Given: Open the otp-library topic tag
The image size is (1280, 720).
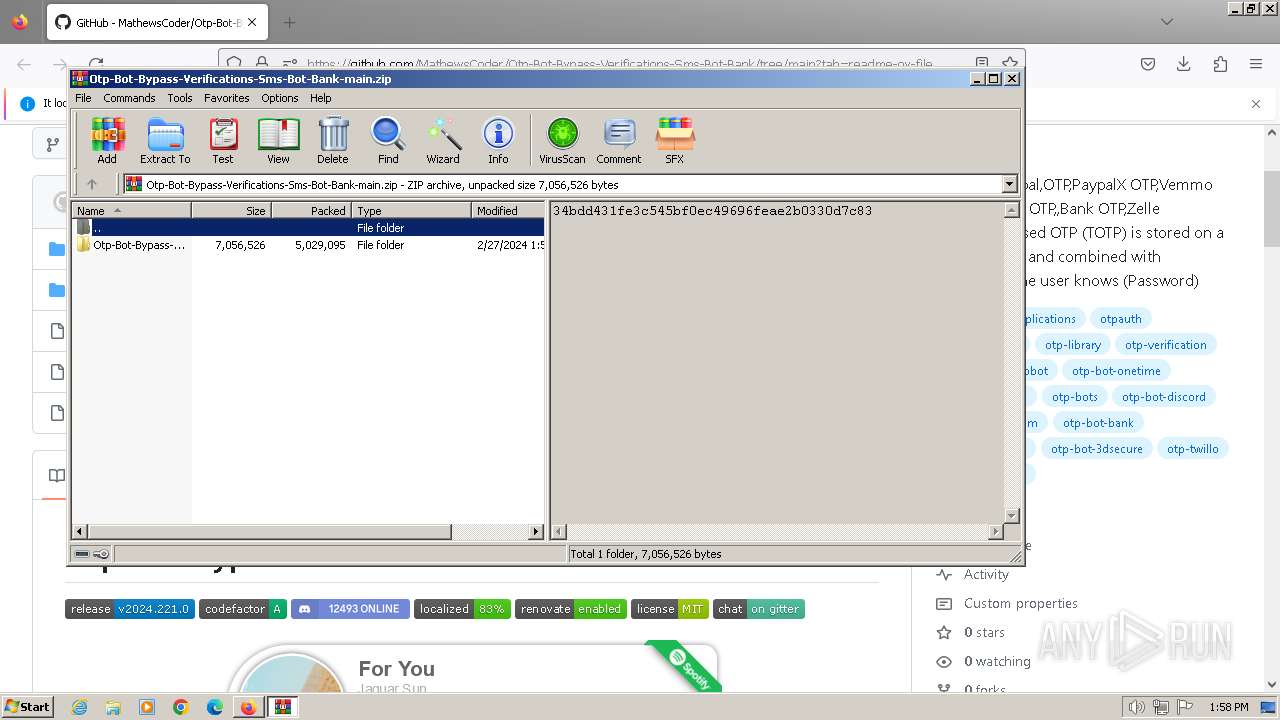Looking at the screenshot, I should [x=1072, y=345].
